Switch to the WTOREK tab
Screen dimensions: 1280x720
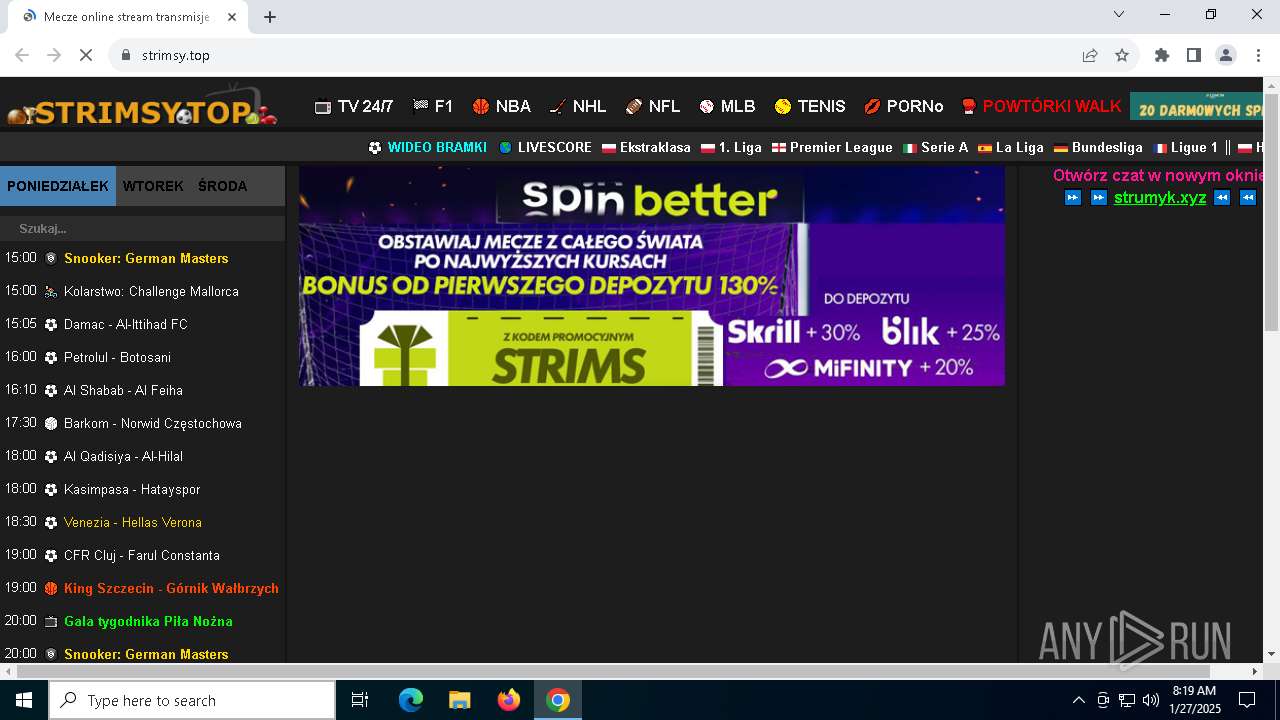coord(153,186)
